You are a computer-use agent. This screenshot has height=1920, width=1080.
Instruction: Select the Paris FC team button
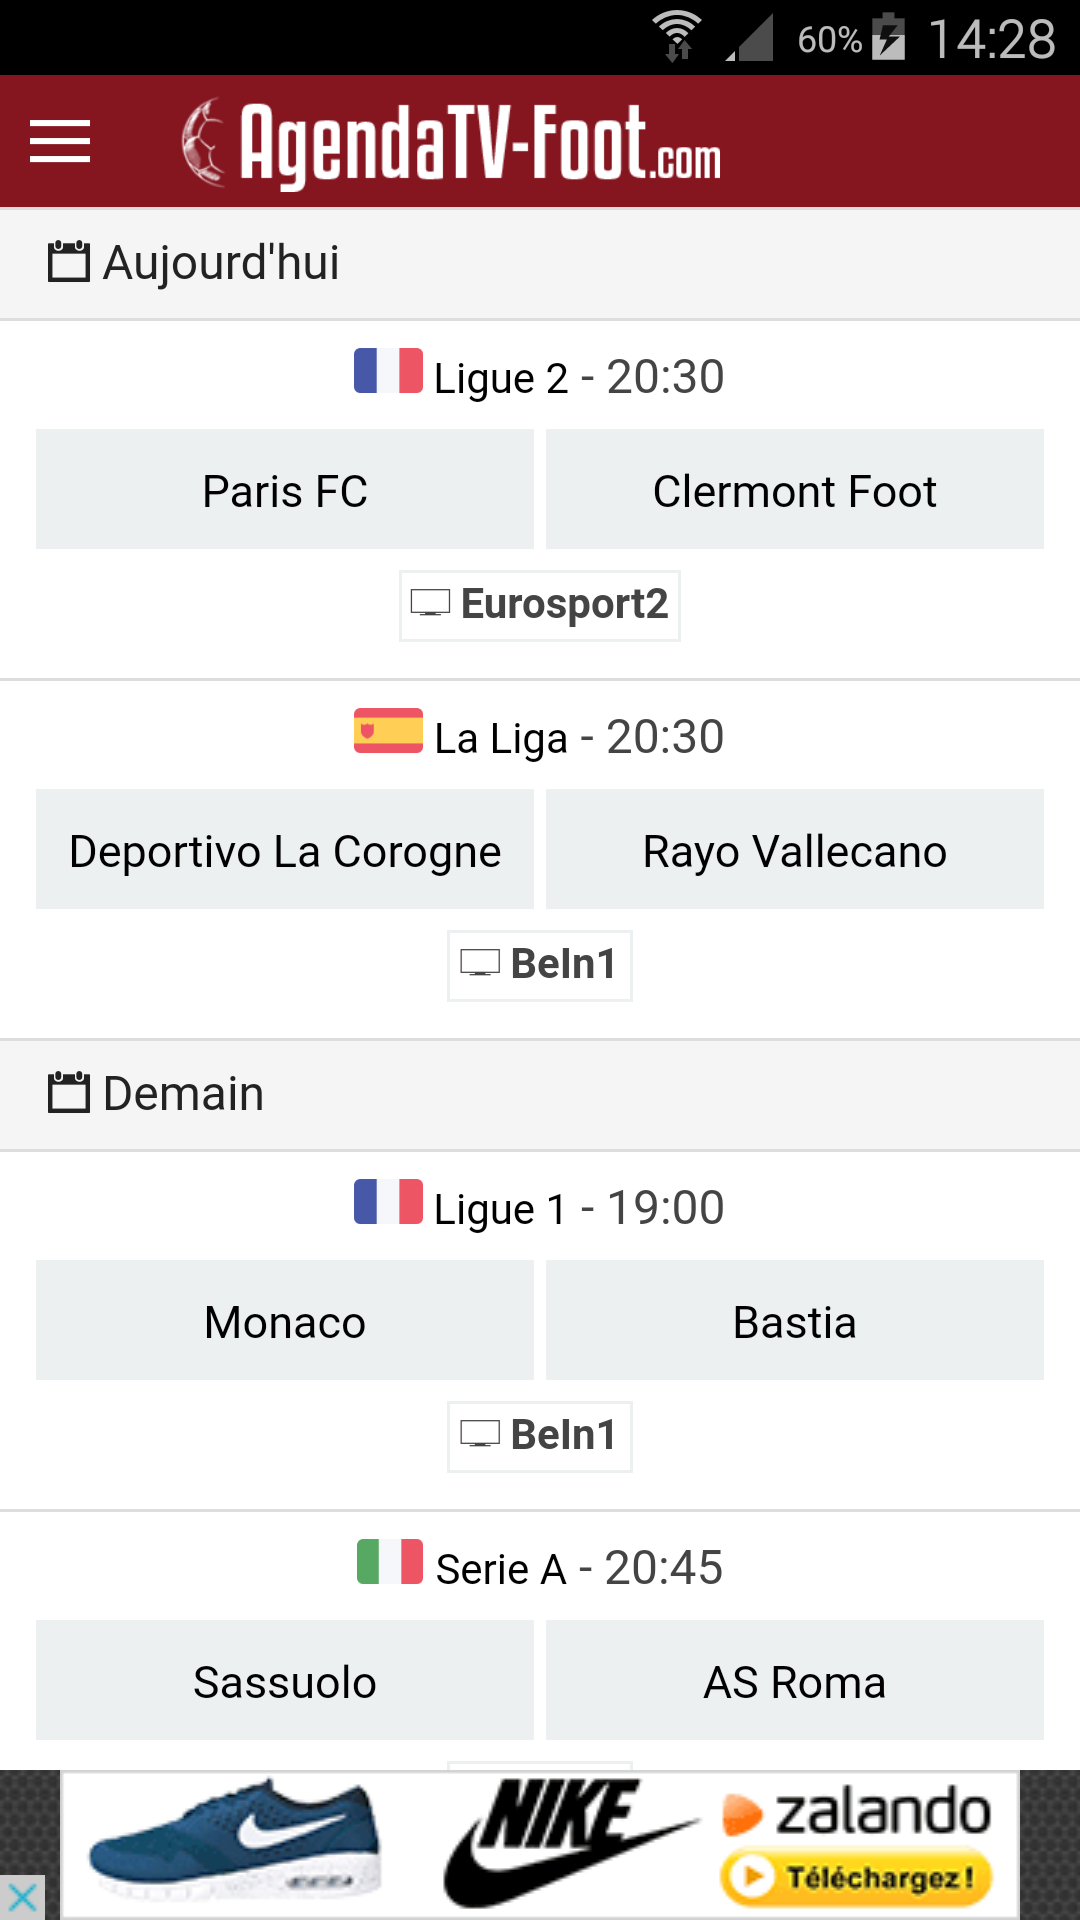point(285,490)
